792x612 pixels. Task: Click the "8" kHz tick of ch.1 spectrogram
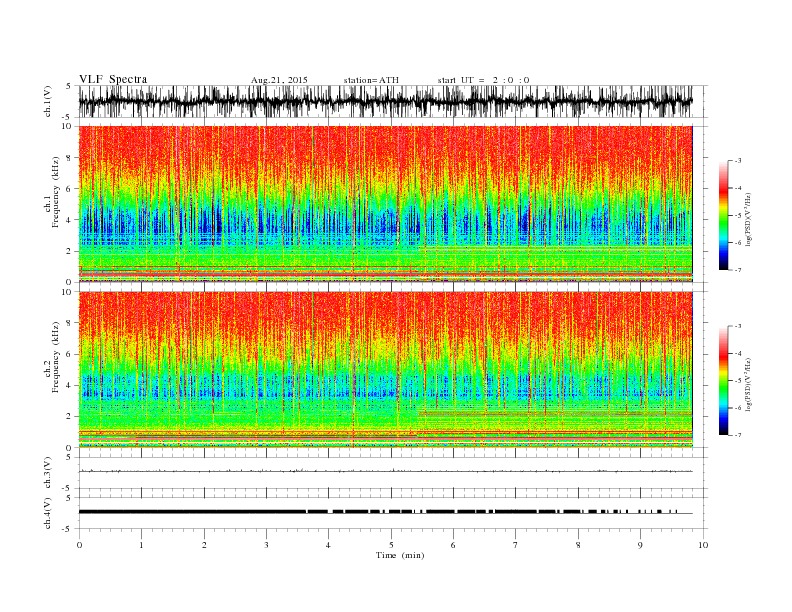tap(70, 158)
